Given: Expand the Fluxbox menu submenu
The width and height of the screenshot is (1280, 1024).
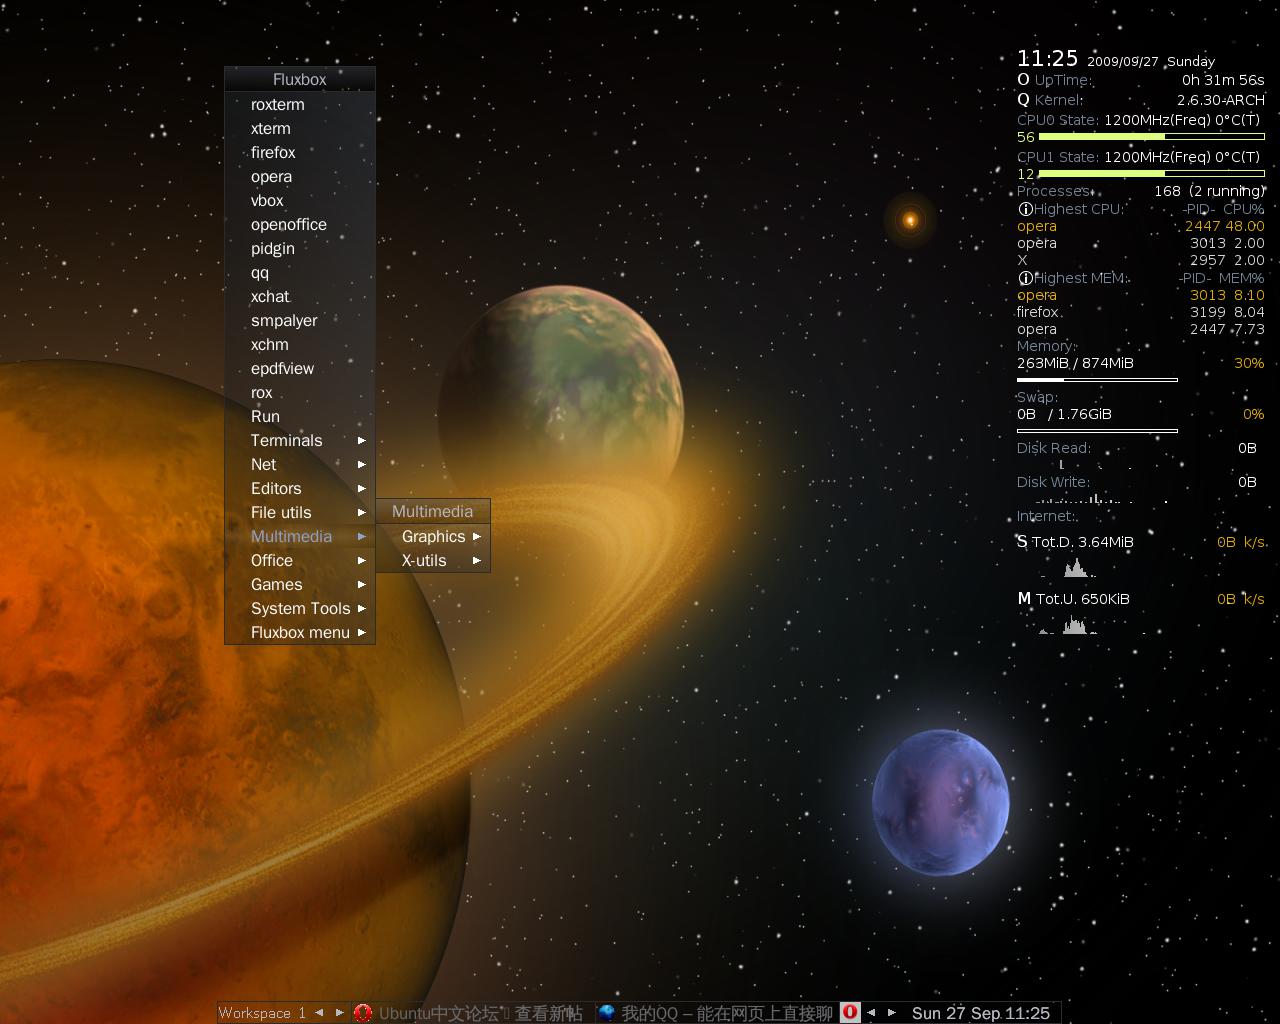Looking at the screenshot, I should [x=300, y=632].
